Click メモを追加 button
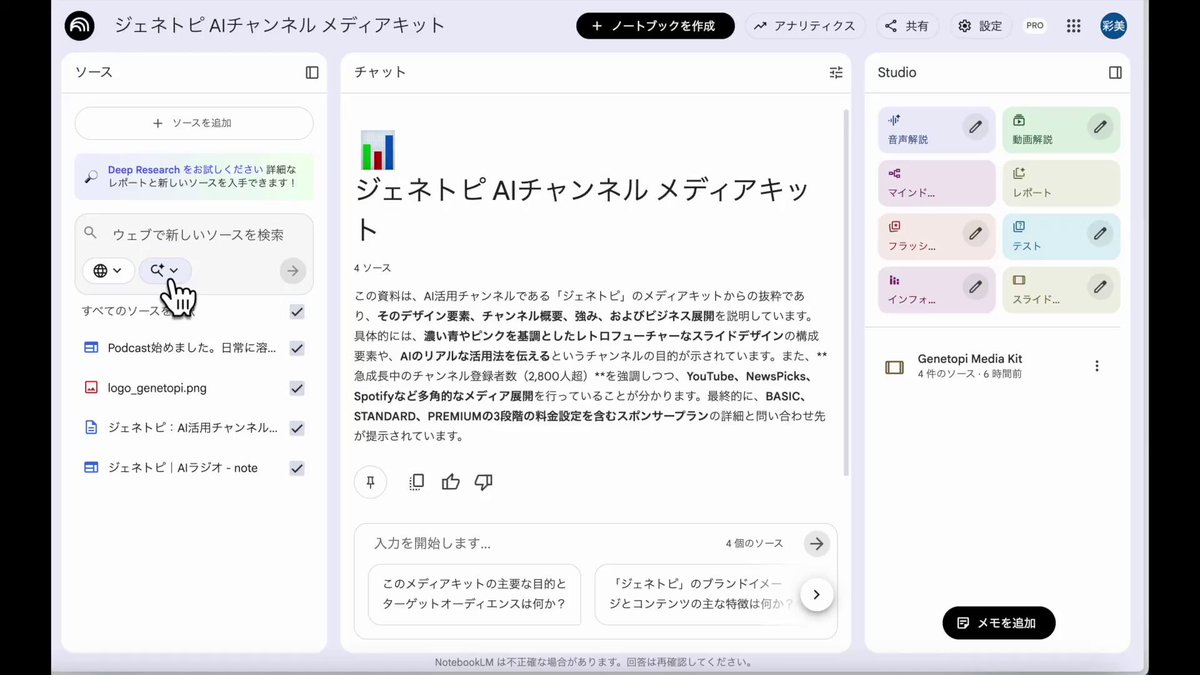 pyautogui.click(x=999, y=623)
